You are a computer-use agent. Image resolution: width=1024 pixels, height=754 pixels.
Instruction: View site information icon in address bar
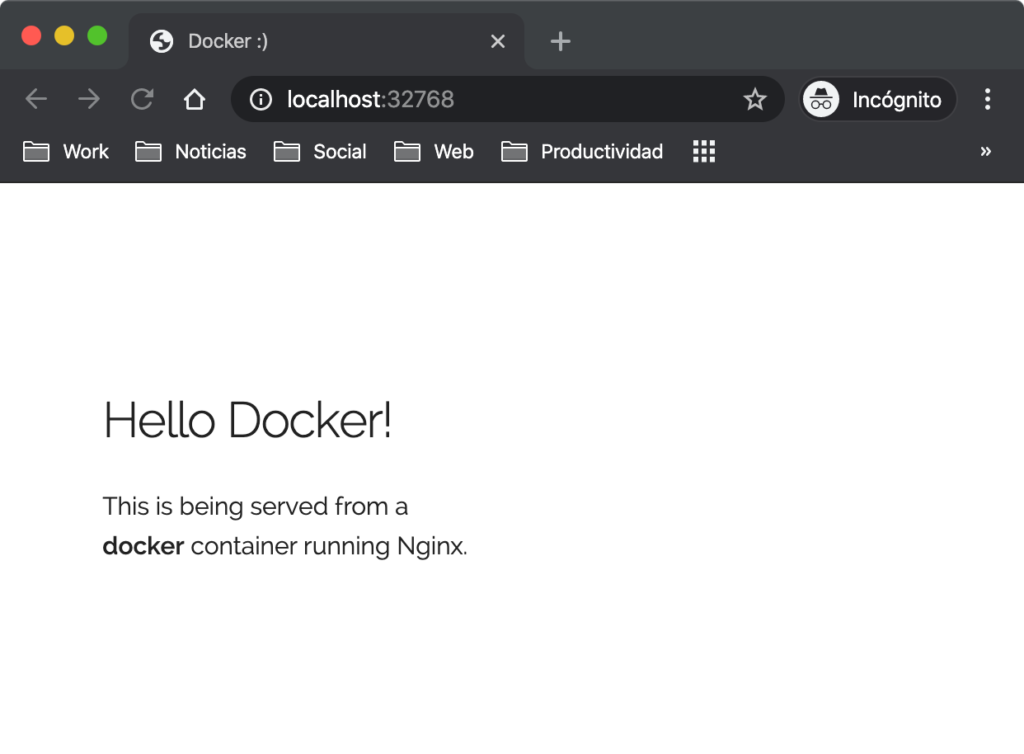[x=260, y=100]
